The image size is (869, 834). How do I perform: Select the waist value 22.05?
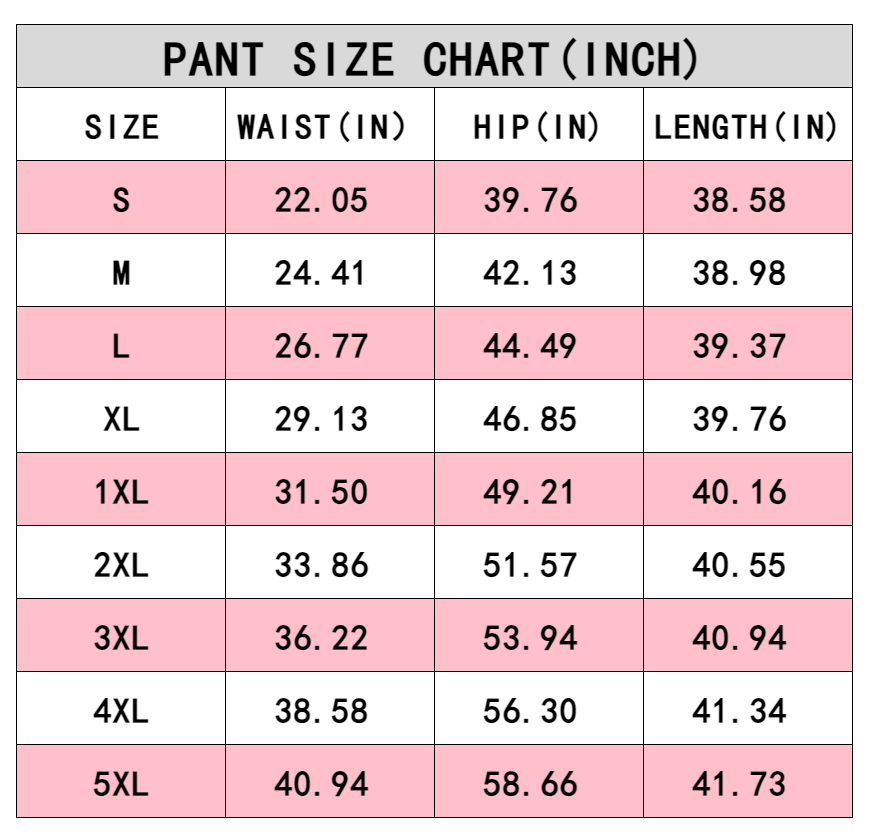pos(321,200)
